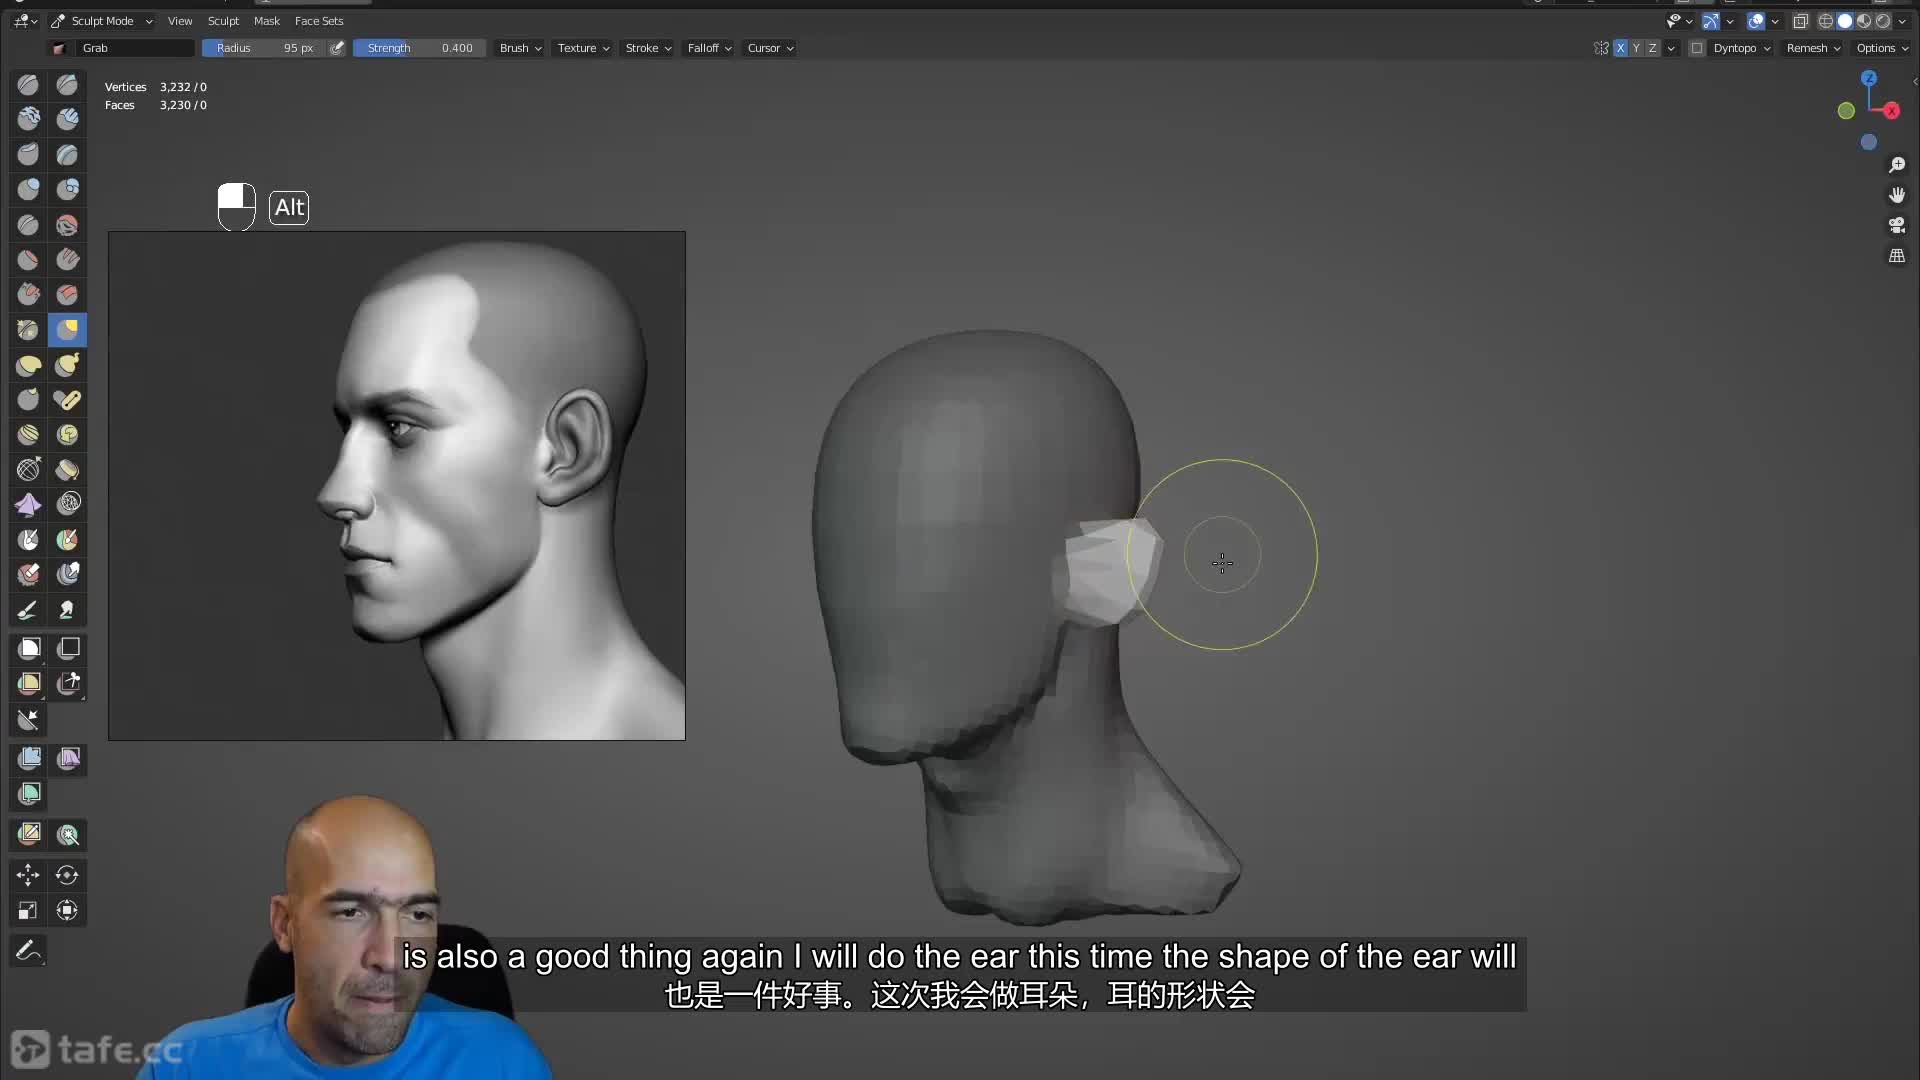Image resolution: width=1920 pixels, height=1080 pixels.
Task: Select the Box Hide tool
Action: point(67,648)
